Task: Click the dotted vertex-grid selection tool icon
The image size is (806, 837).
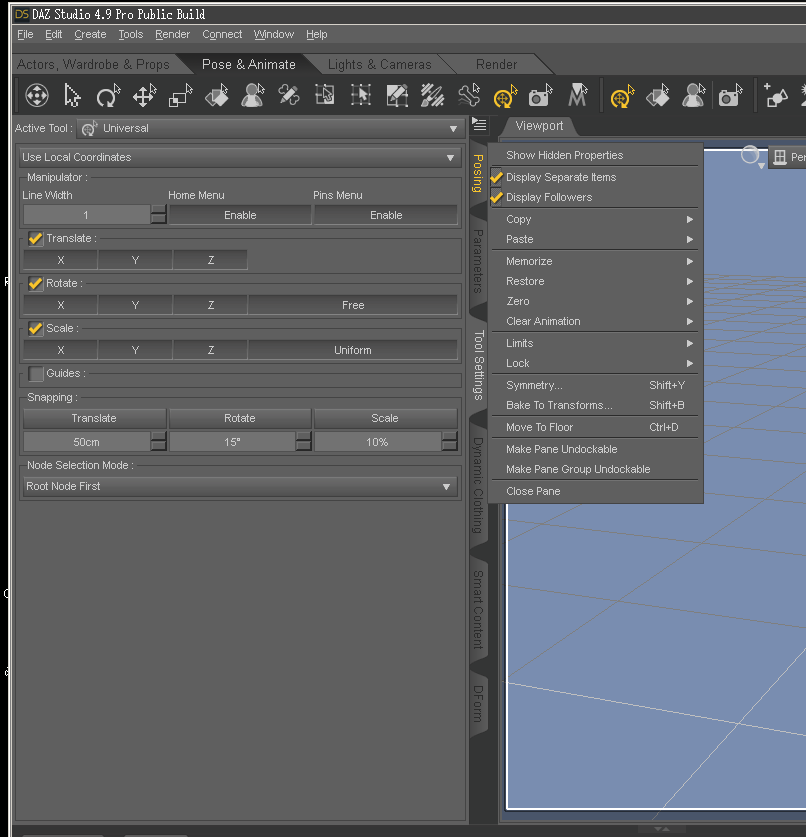Action: click(x=361, y=96)
